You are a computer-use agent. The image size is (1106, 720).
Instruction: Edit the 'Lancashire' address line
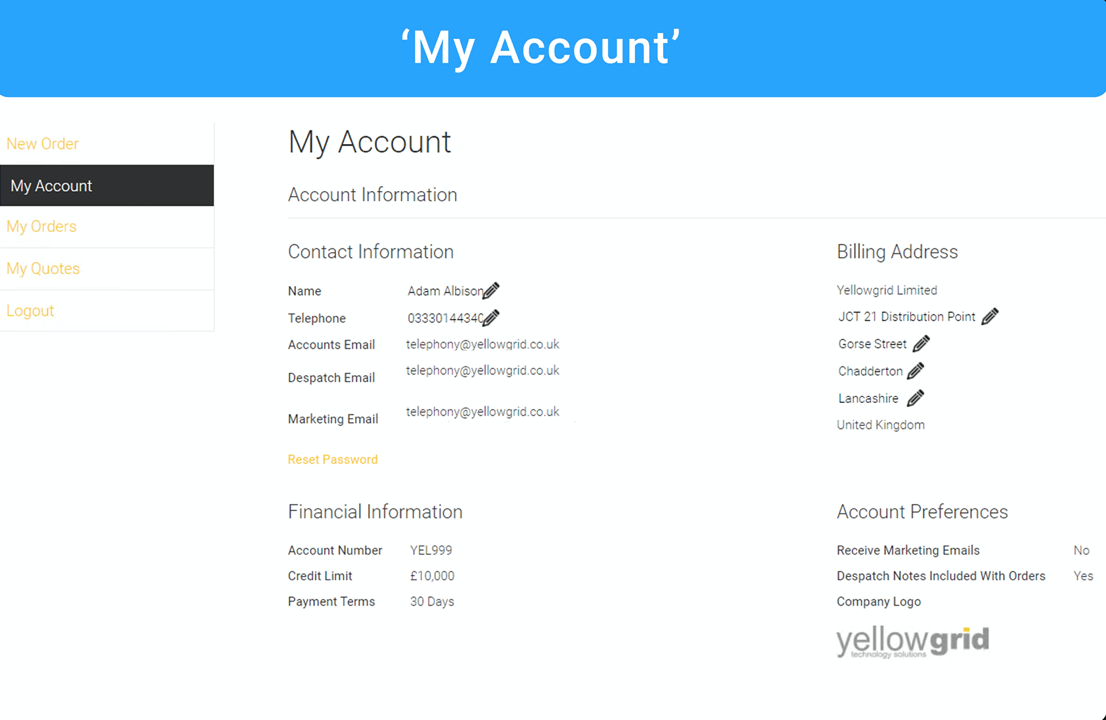[914, 397]
